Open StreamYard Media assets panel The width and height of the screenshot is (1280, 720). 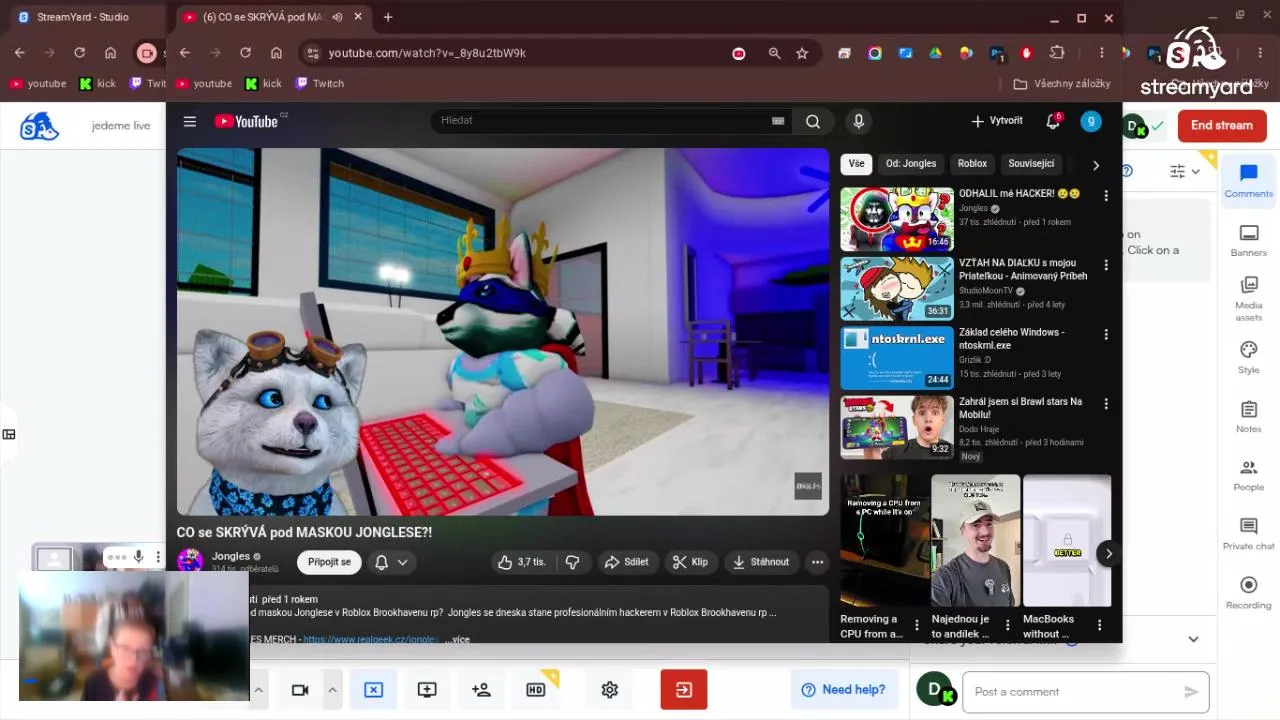(x=1248, y=299)
